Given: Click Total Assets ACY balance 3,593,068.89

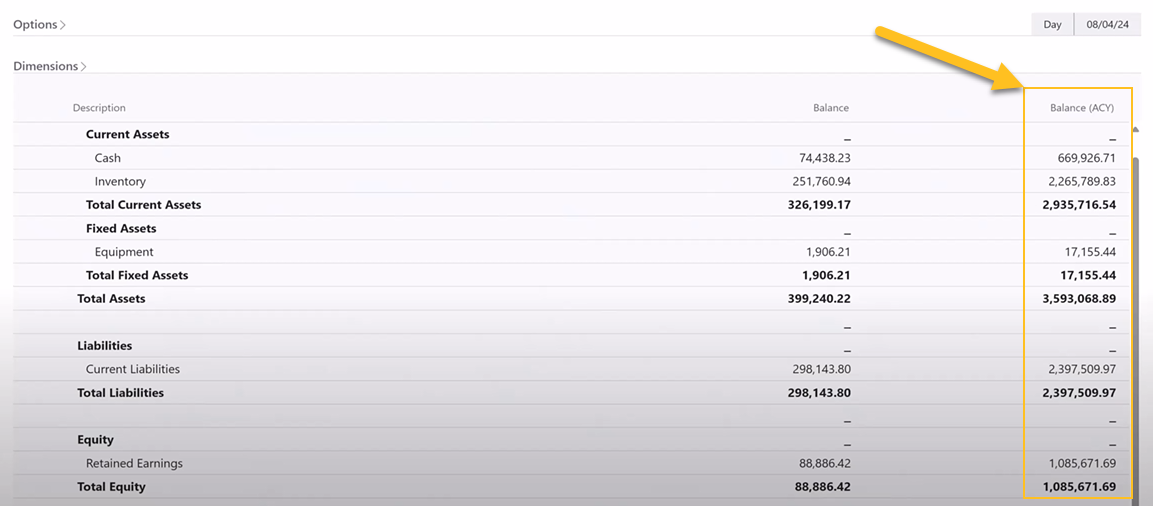Looking at the screenshot, I should [1078, 299].
